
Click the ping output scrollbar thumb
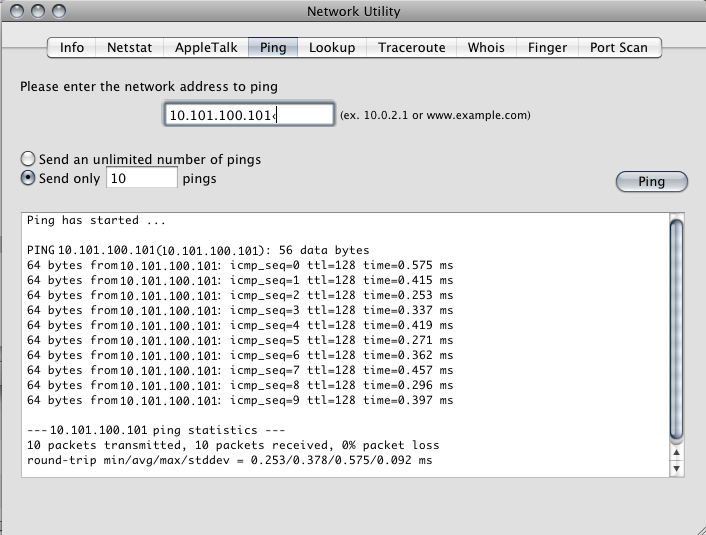676,330
